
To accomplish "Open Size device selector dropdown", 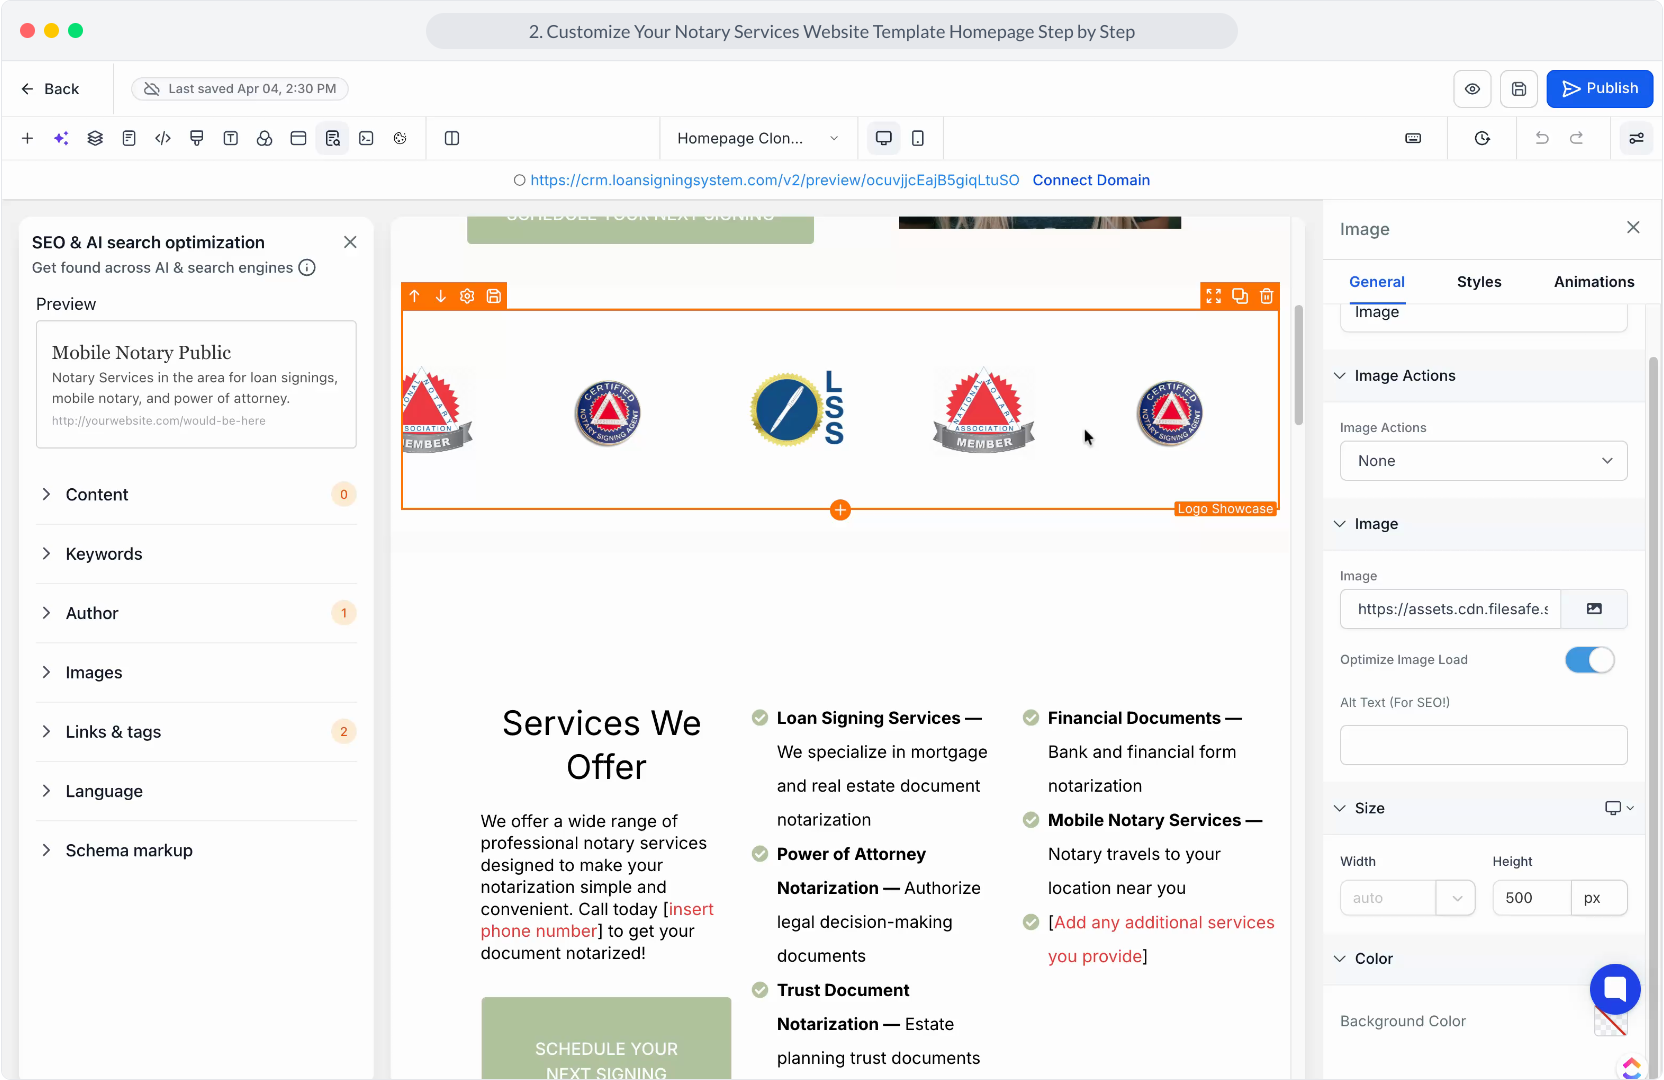I will 1619,808.
